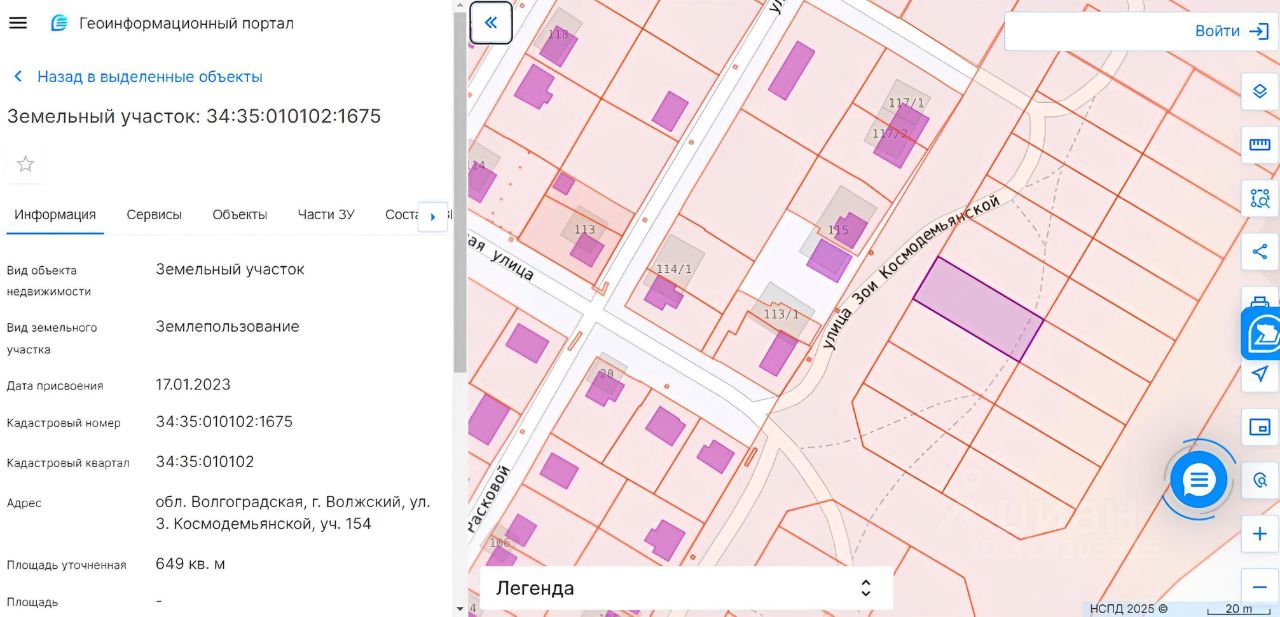Activate the area search selection tool
Screen dimensions: 1280x617
click(x=1260, y=198)
